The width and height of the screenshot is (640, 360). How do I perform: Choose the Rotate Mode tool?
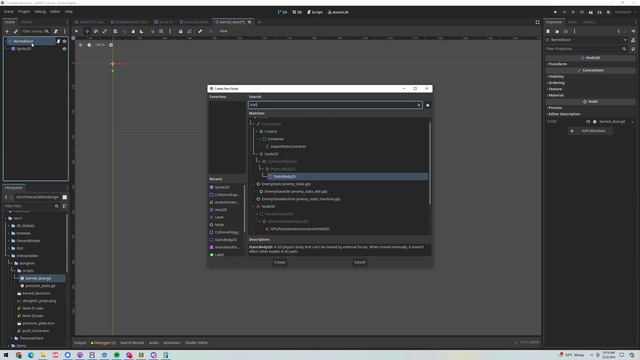pos(96,31)
